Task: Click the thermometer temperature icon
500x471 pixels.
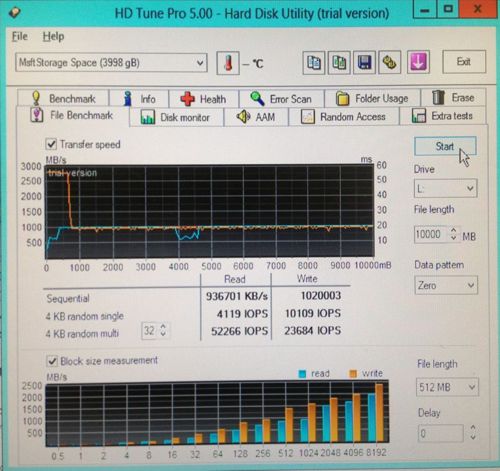Action: 228,63
